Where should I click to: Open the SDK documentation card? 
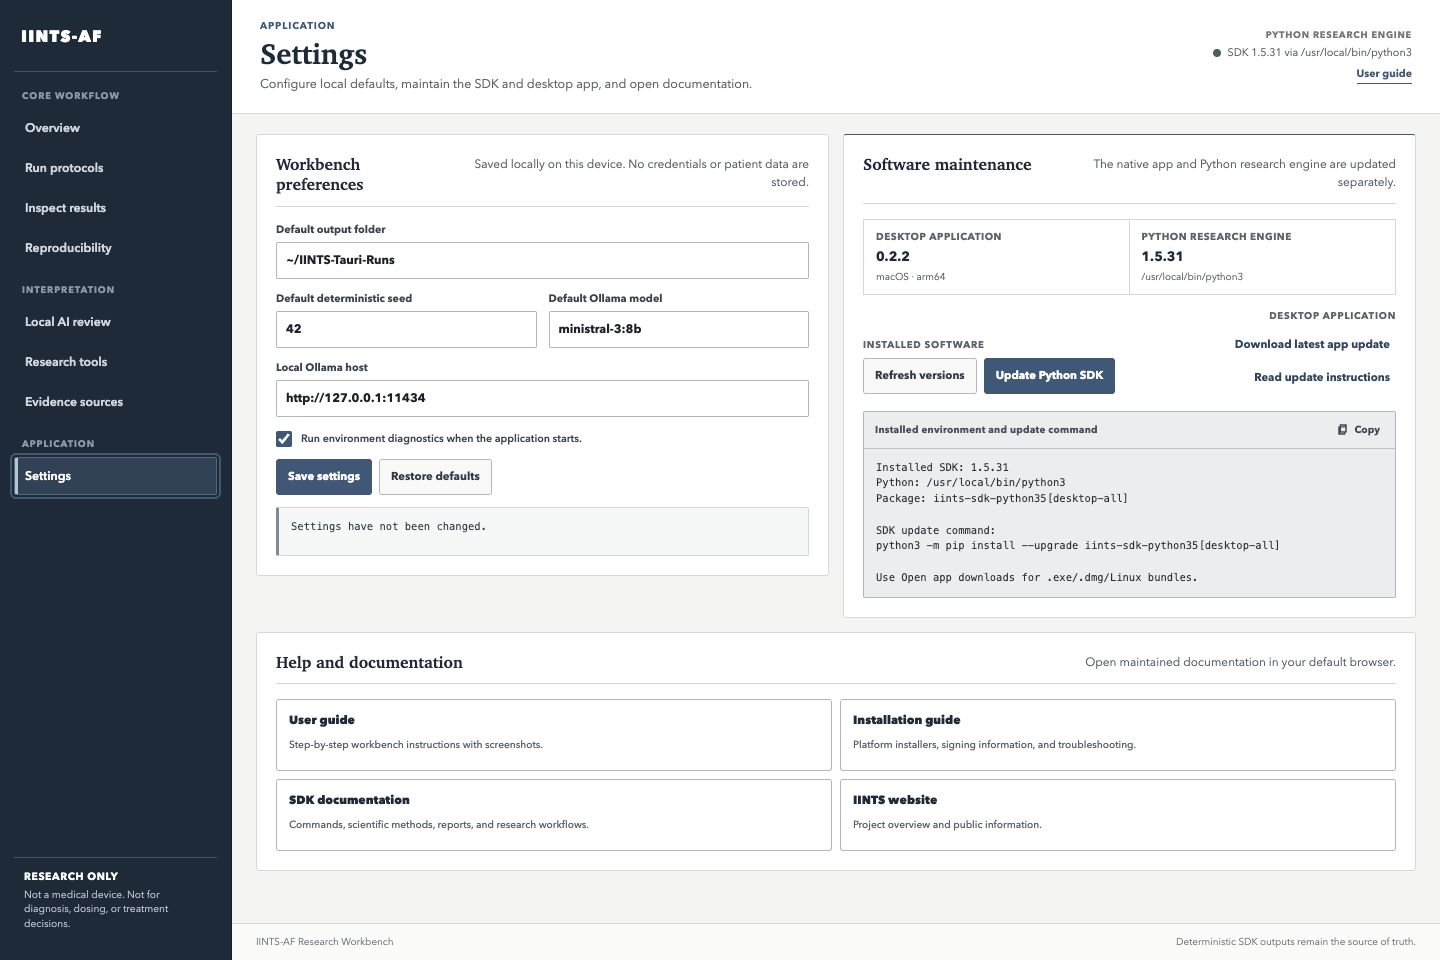553,815
